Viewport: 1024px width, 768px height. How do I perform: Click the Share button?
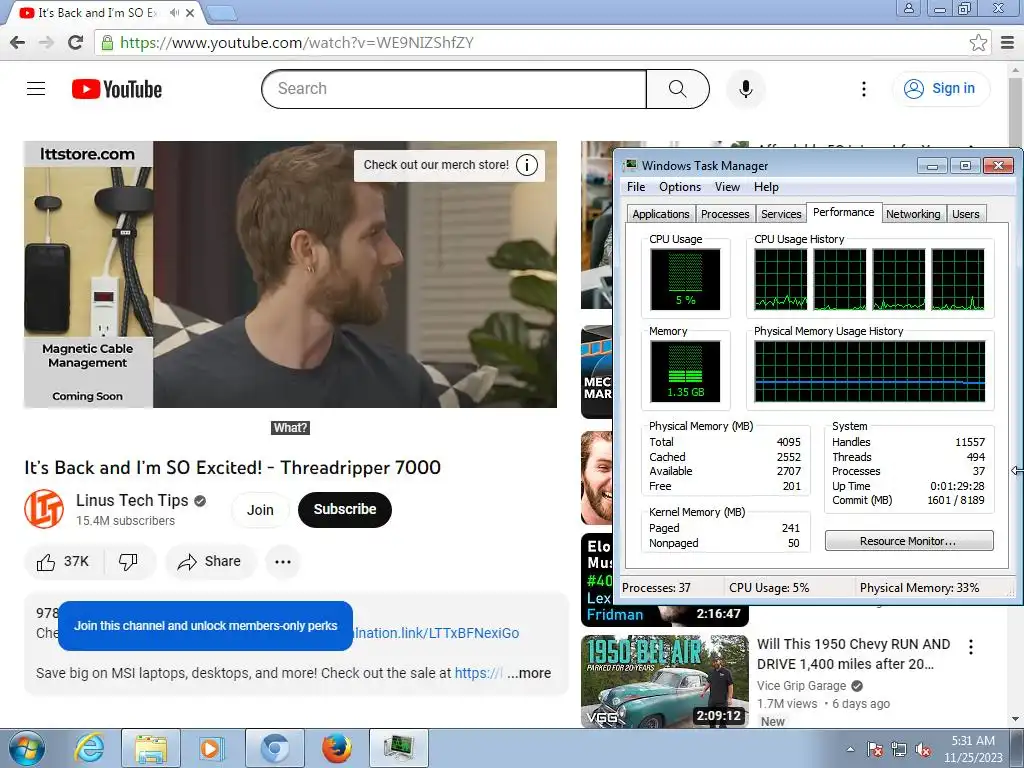[x=210, y=562]
